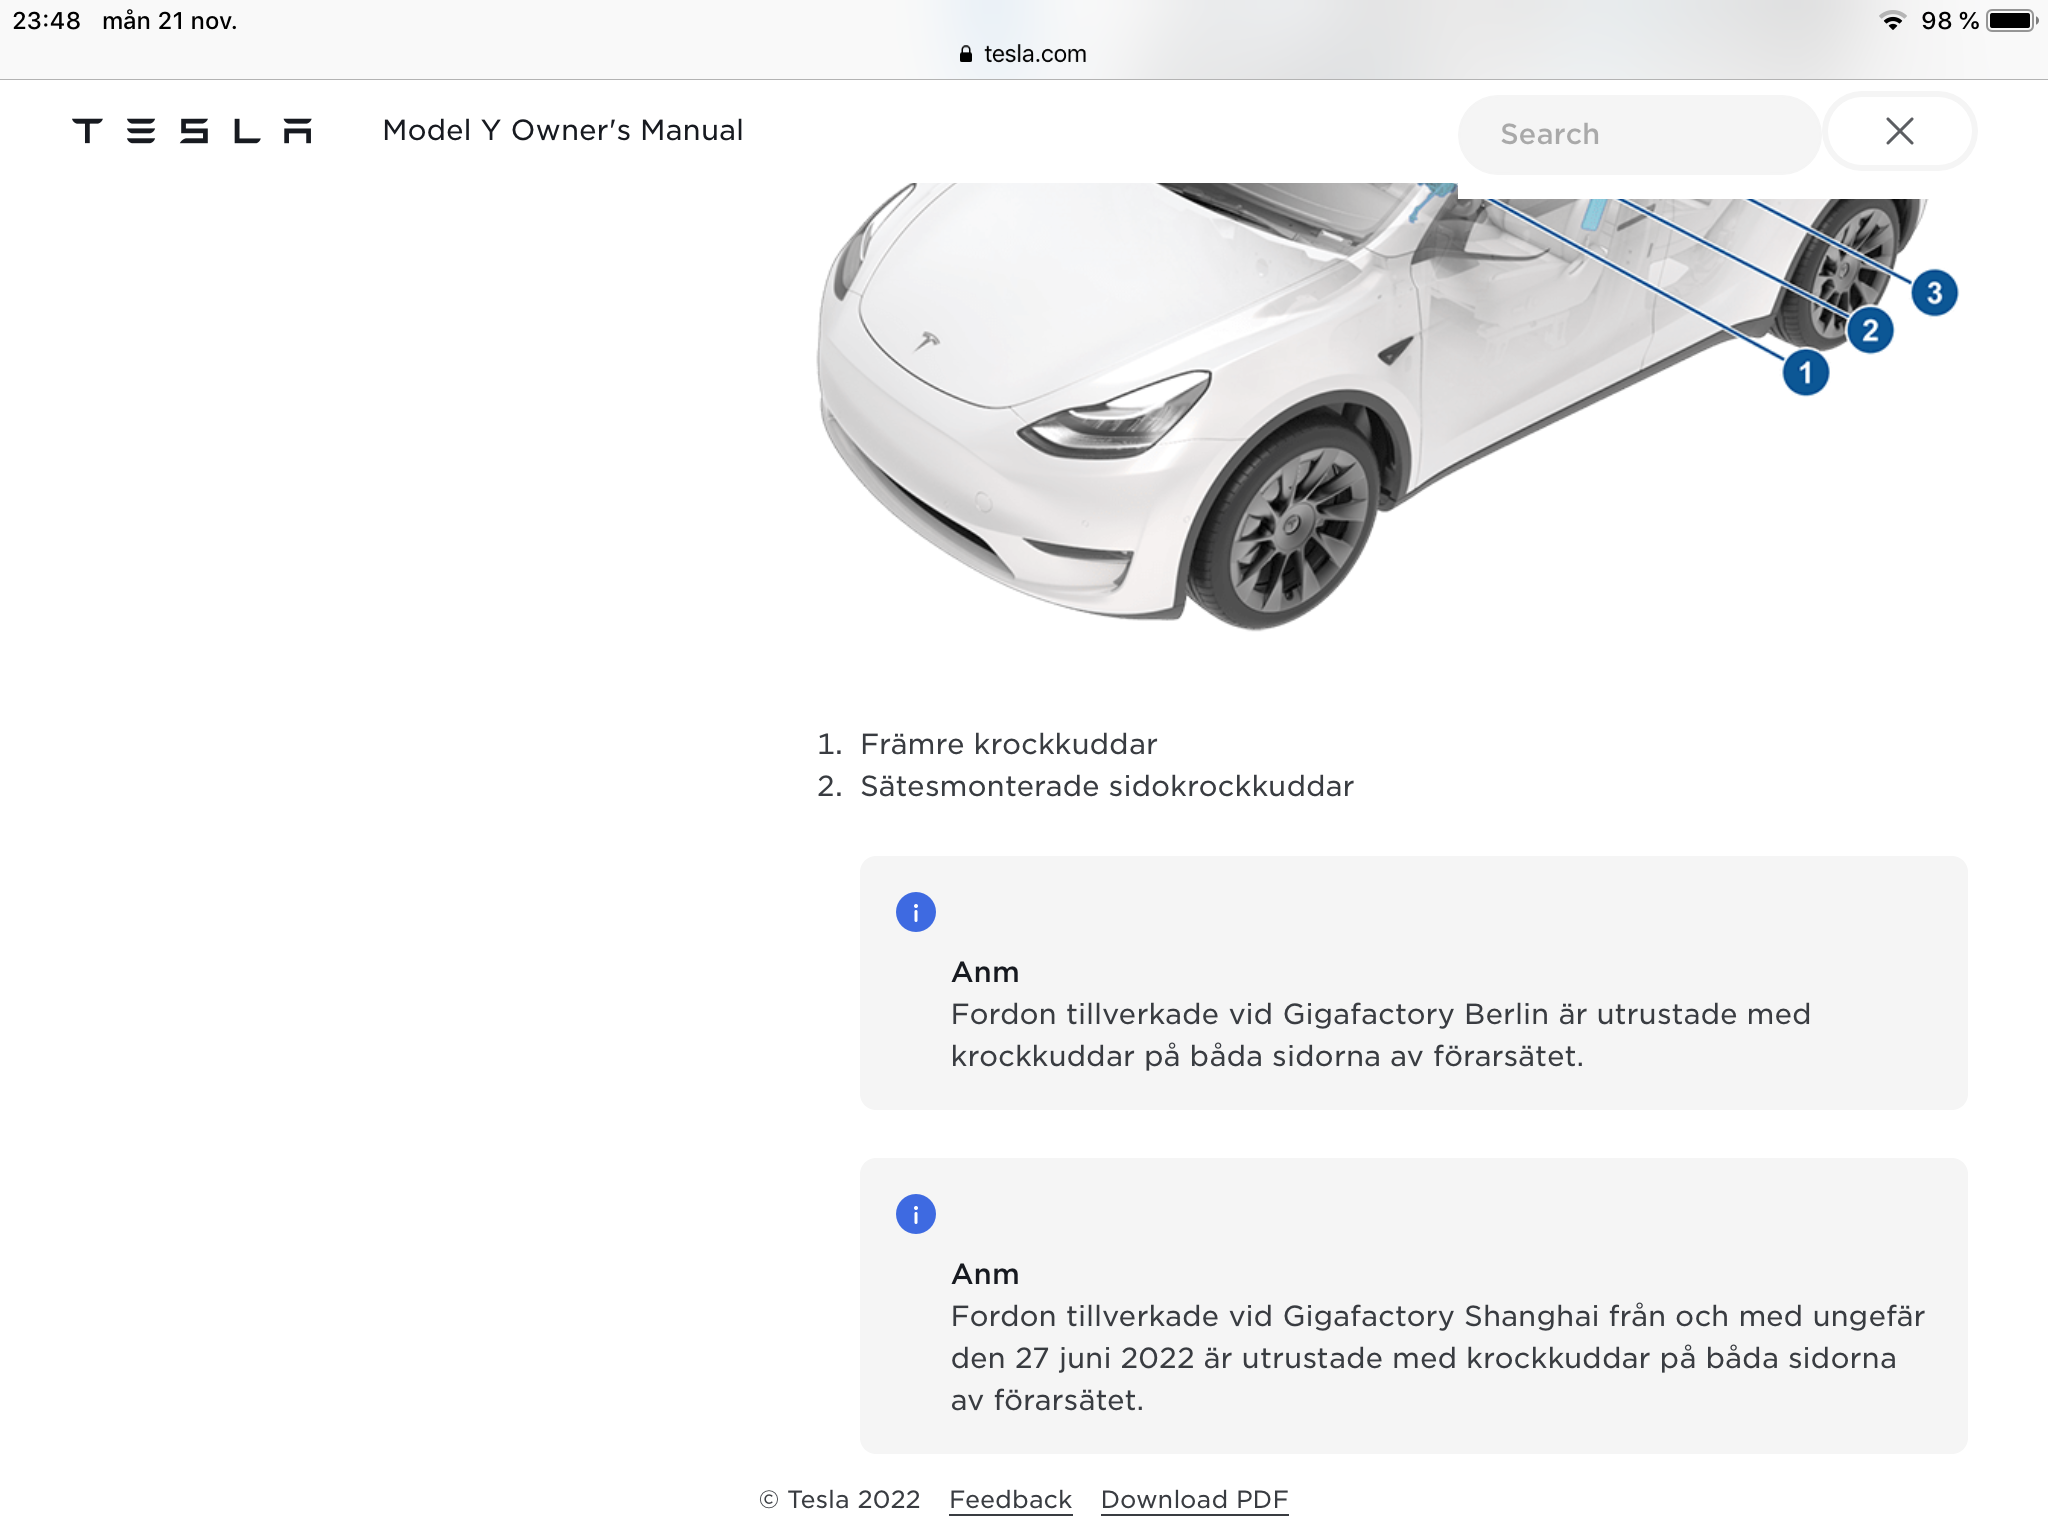Click the Främre krockkuddar list item
The image size is (2048, 1536).
(1008, 744)
